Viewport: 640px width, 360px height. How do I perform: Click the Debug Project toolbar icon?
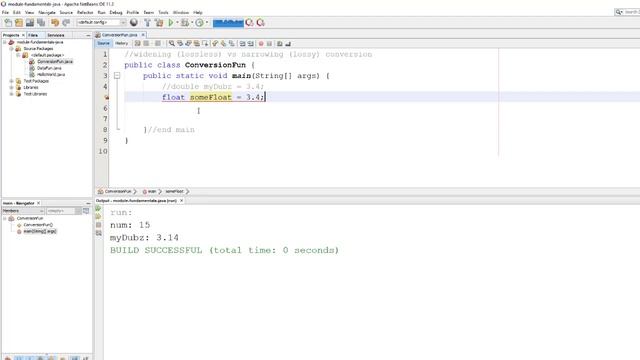(x=185, y=23)
